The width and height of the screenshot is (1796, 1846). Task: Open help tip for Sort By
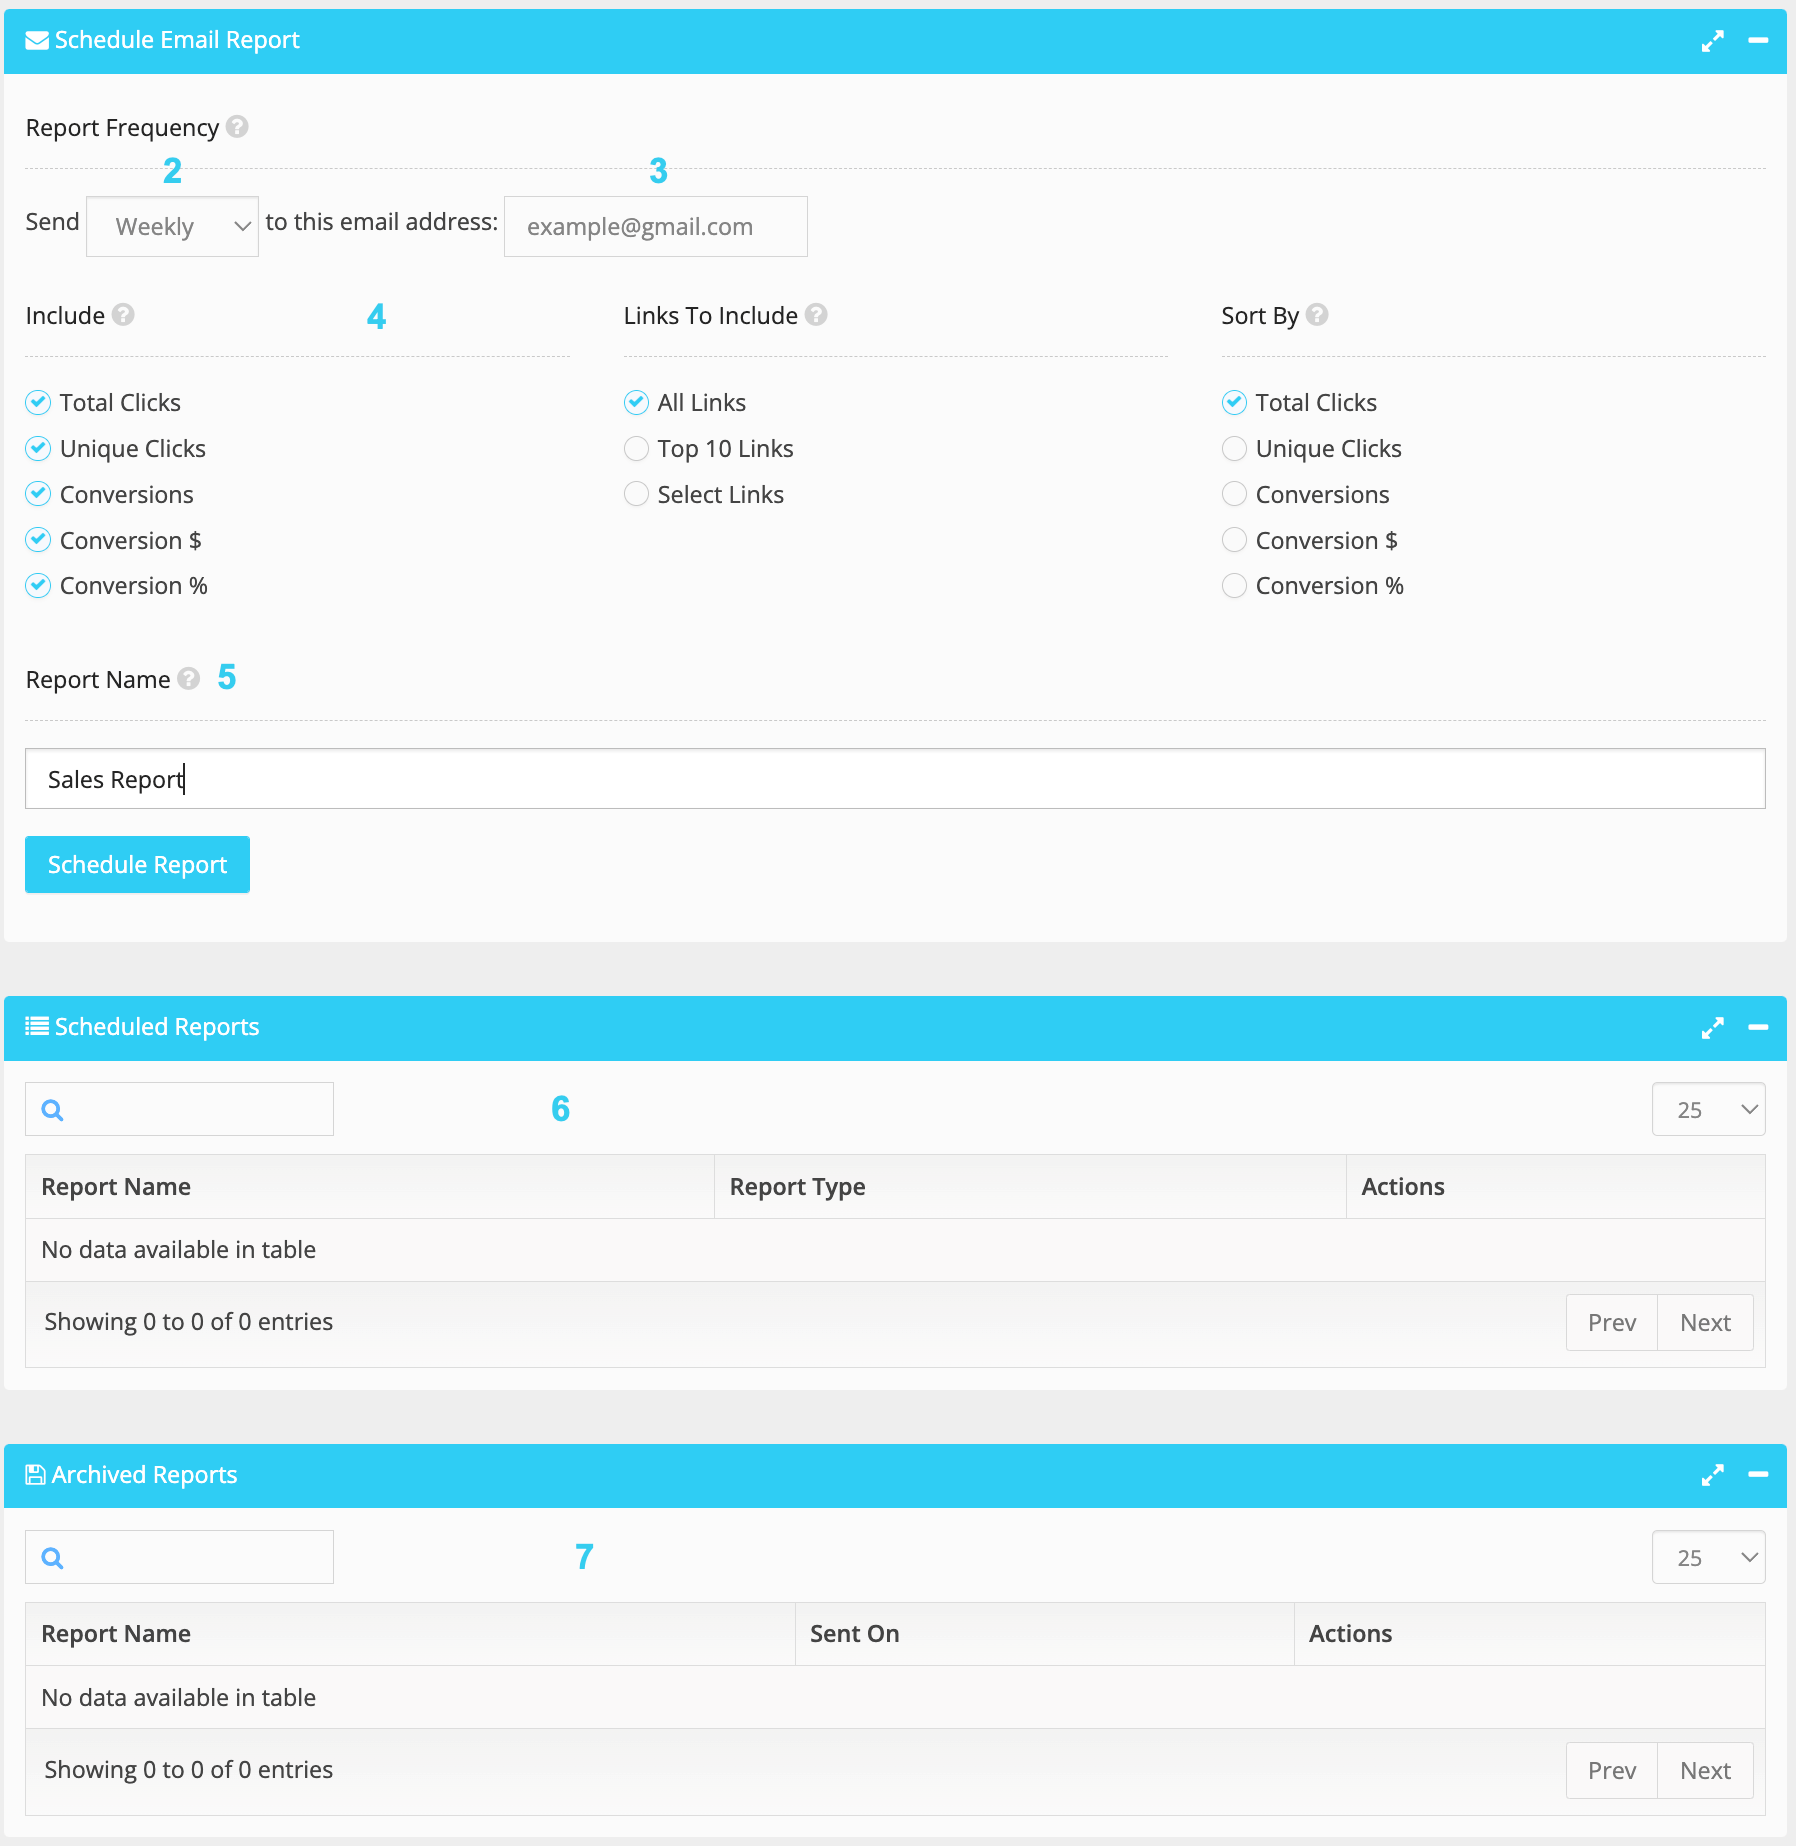coord(1317,315)
